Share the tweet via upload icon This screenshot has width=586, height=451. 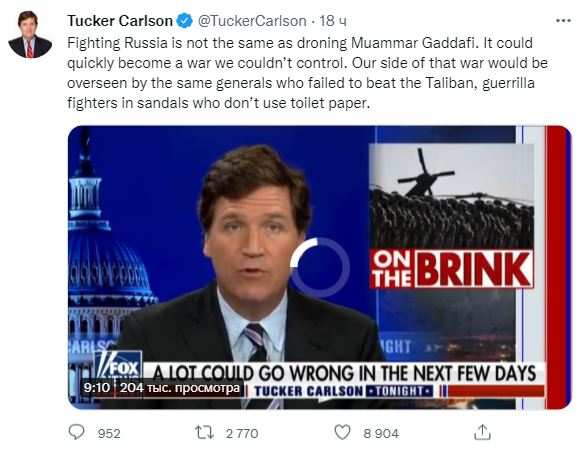(x=482, y=432)
